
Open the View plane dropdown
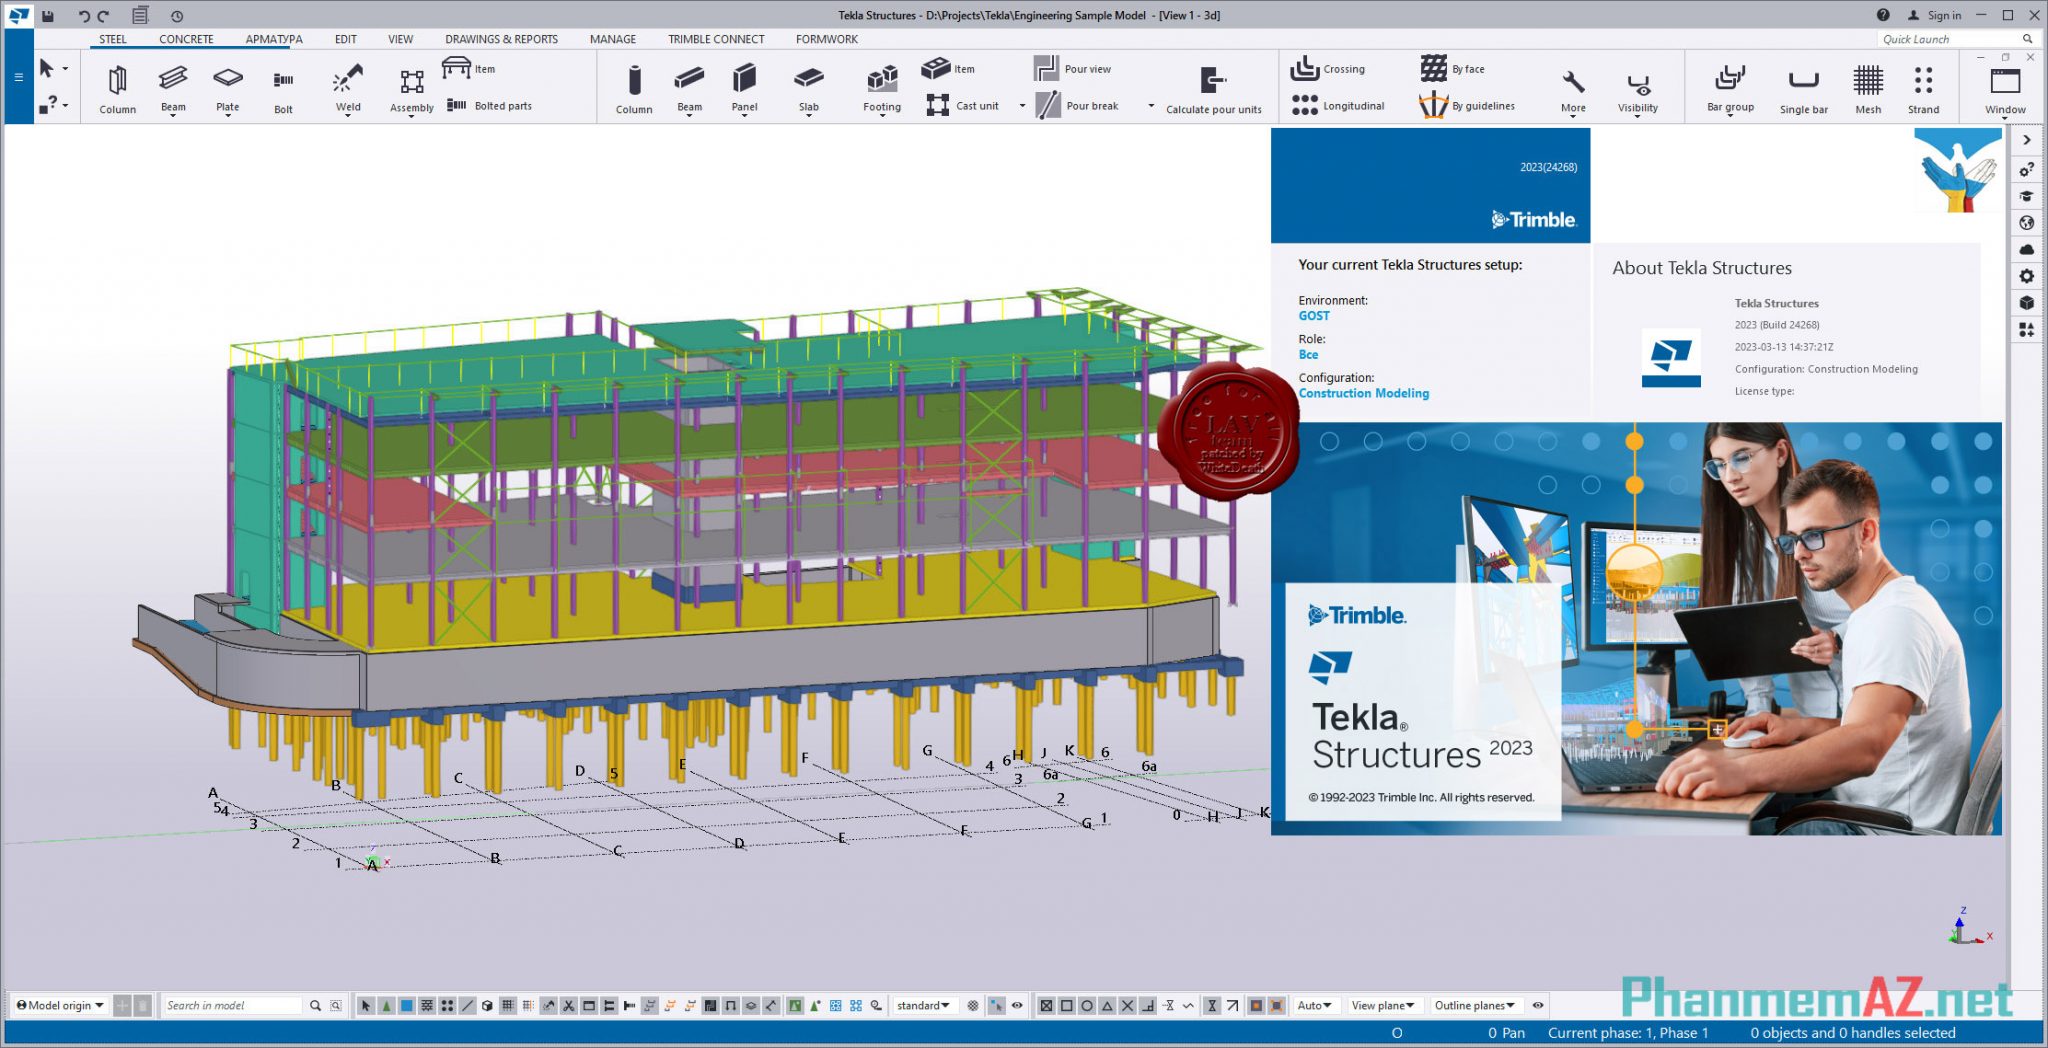tap(1384, 1005)
